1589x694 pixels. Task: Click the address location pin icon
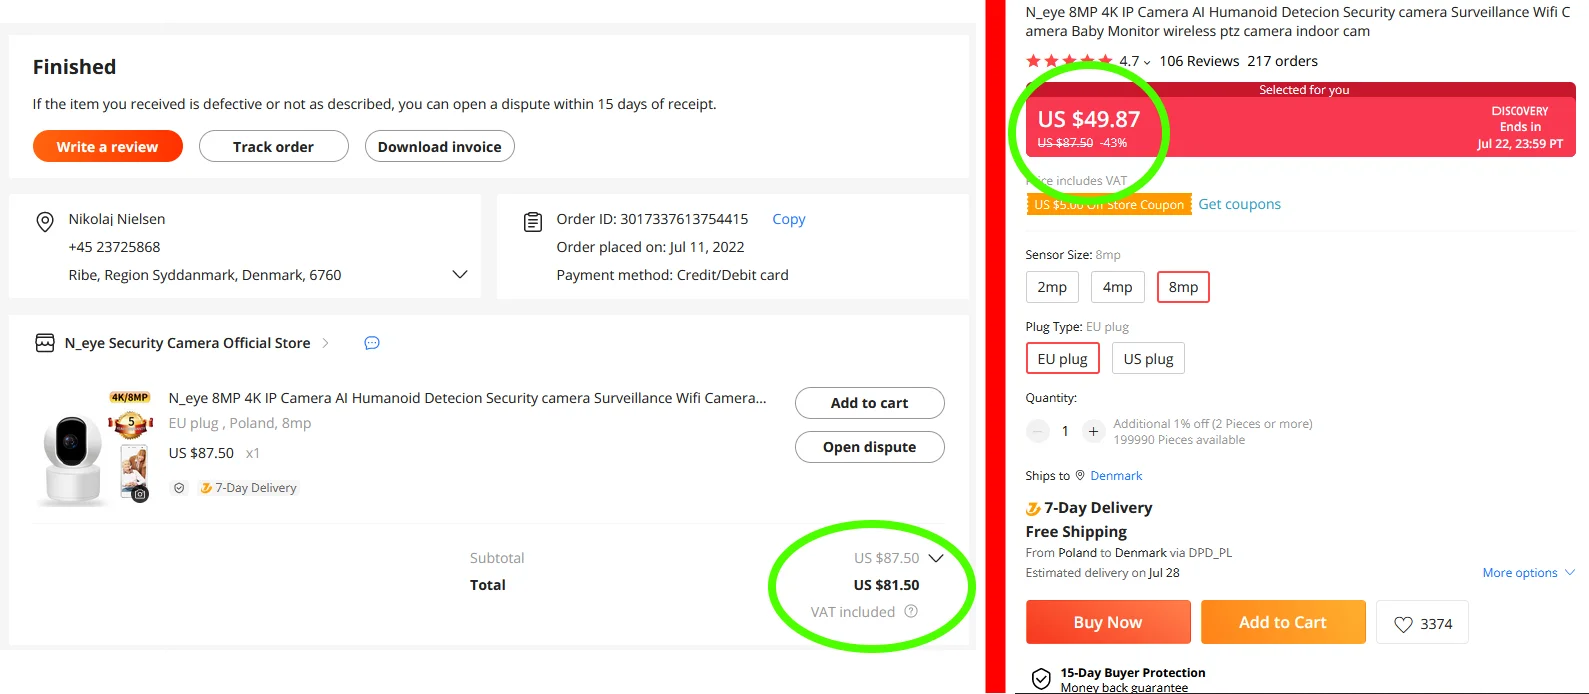(x=45, y=221)
